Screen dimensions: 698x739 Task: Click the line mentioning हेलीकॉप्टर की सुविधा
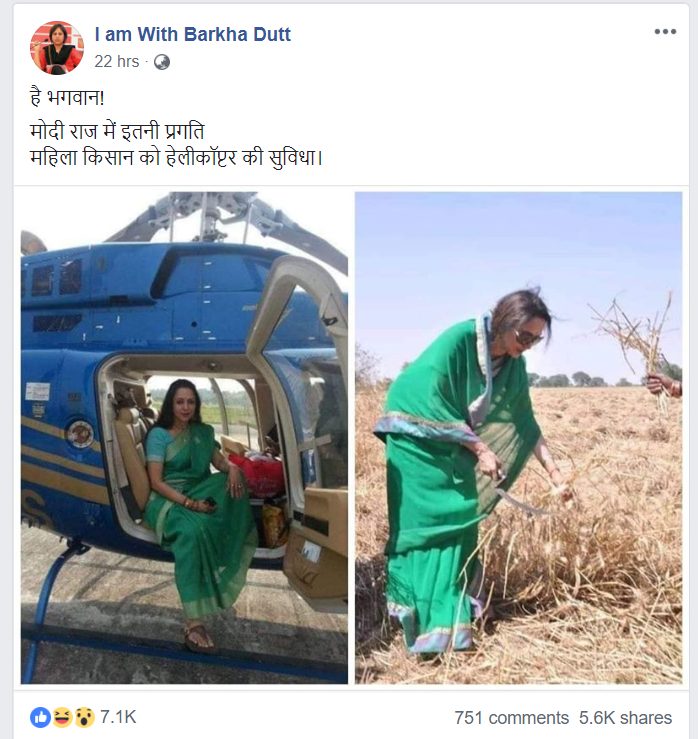[x=176, y=157]
